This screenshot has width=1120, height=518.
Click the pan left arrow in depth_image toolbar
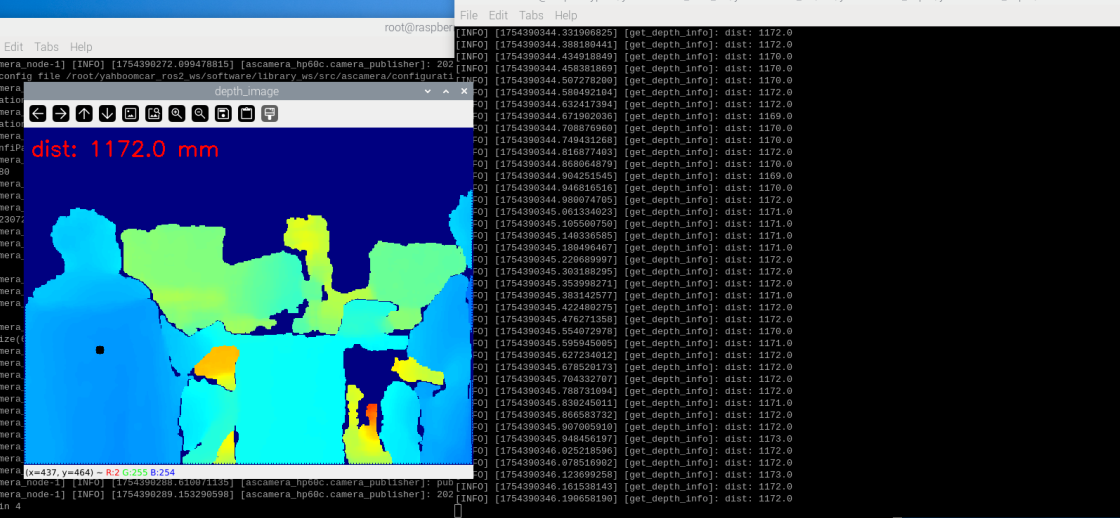(x=38, y=114)
